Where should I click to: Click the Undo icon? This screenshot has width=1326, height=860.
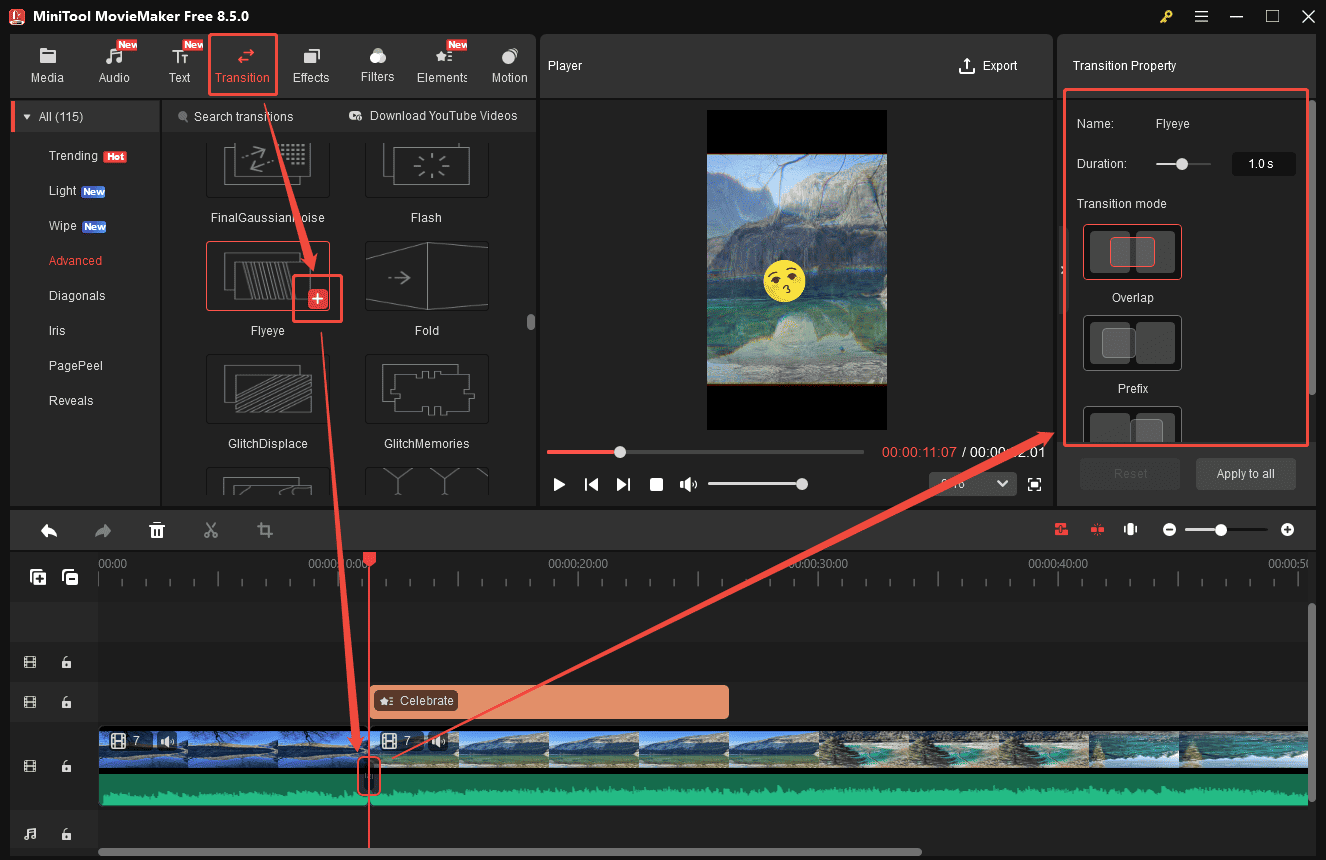click(49, 530)
